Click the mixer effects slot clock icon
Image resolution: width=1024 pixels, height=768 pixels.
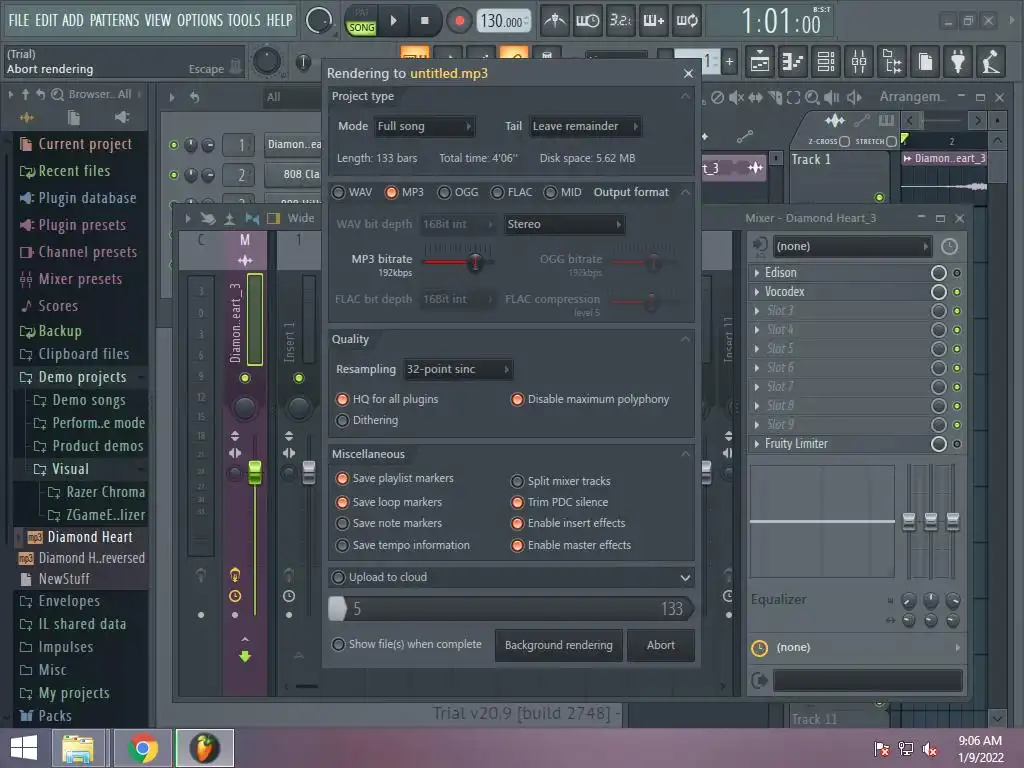pyautogui.click(x=949, y=246)
